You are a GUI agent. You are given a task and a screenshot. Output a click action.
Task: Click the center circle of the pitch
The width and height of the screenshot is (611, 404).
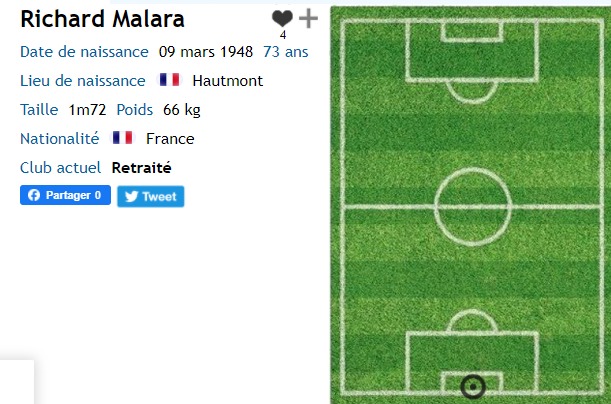(x=473, y=207)
